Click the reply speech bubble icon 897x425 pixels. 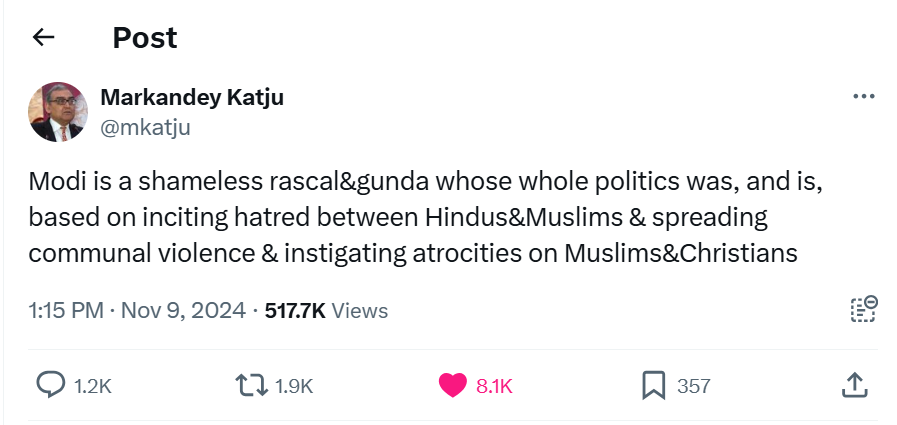[x=51, y=385]
